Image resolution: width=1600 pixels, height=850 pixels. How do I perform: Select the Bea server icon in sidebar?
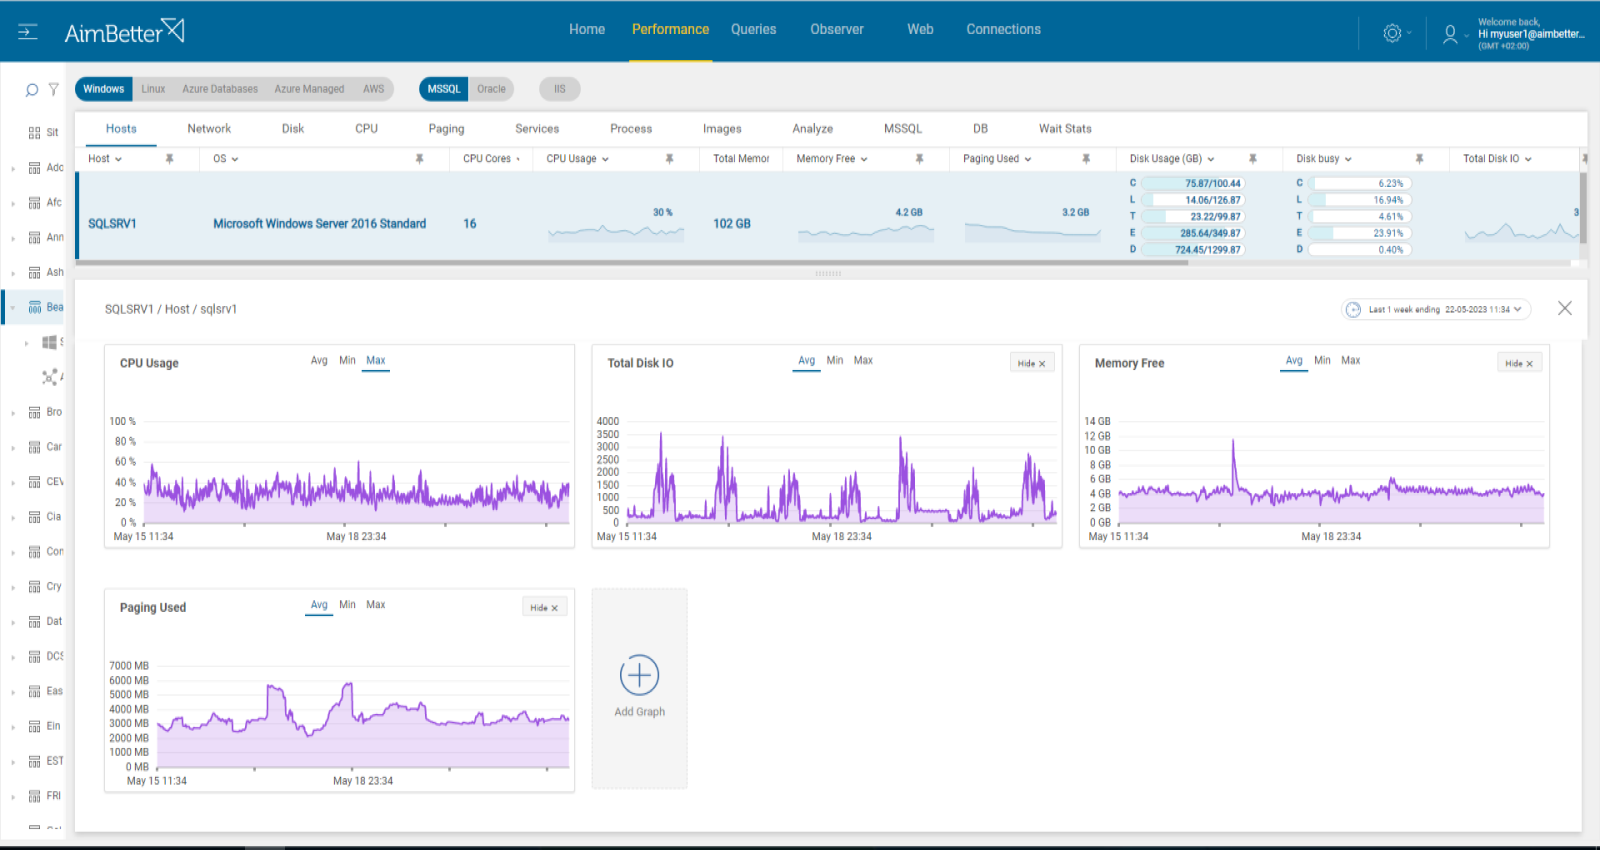coord(35,308)
